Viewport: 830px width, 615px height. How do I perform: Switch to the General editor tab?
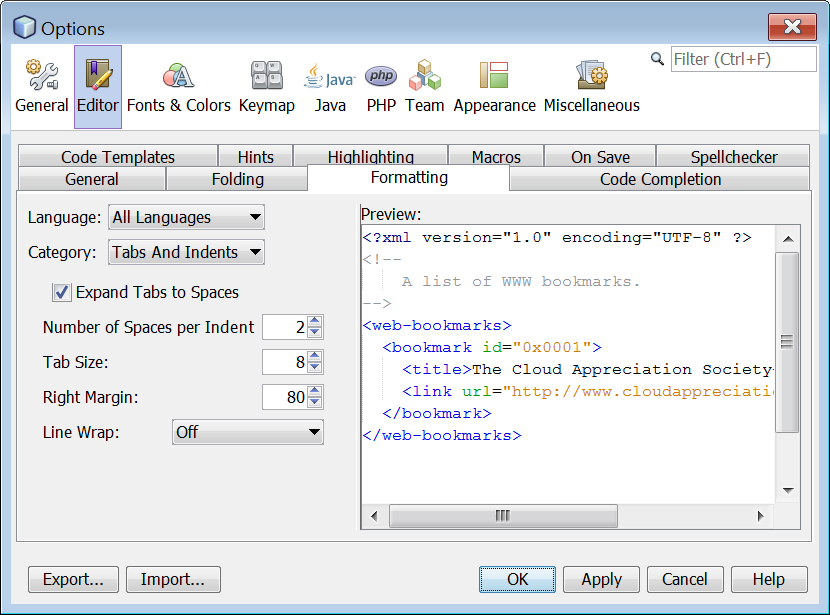[x=92, y=179]
